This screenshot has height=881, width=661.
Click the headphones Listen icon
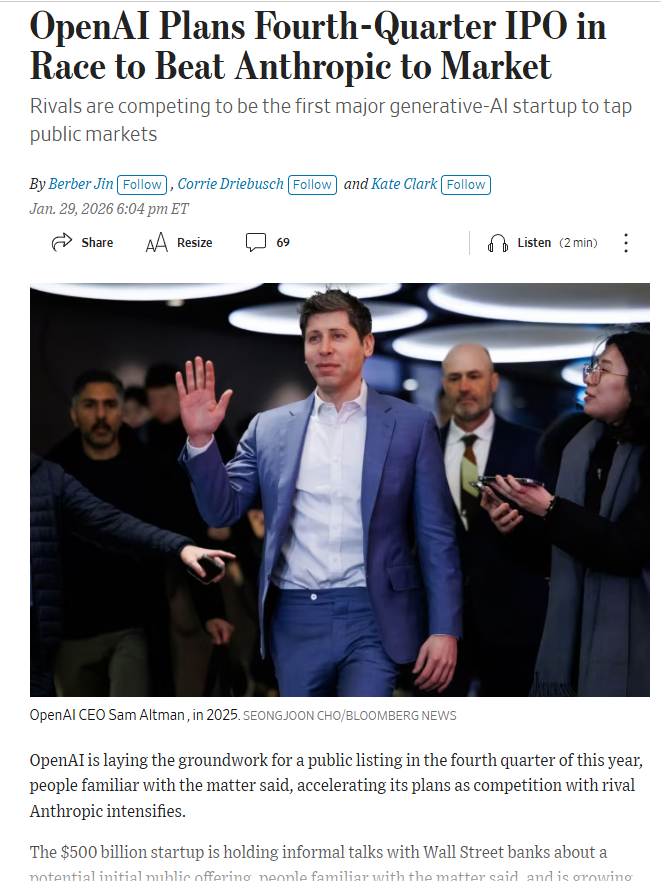pyautogui.click(x=497, y=243)
